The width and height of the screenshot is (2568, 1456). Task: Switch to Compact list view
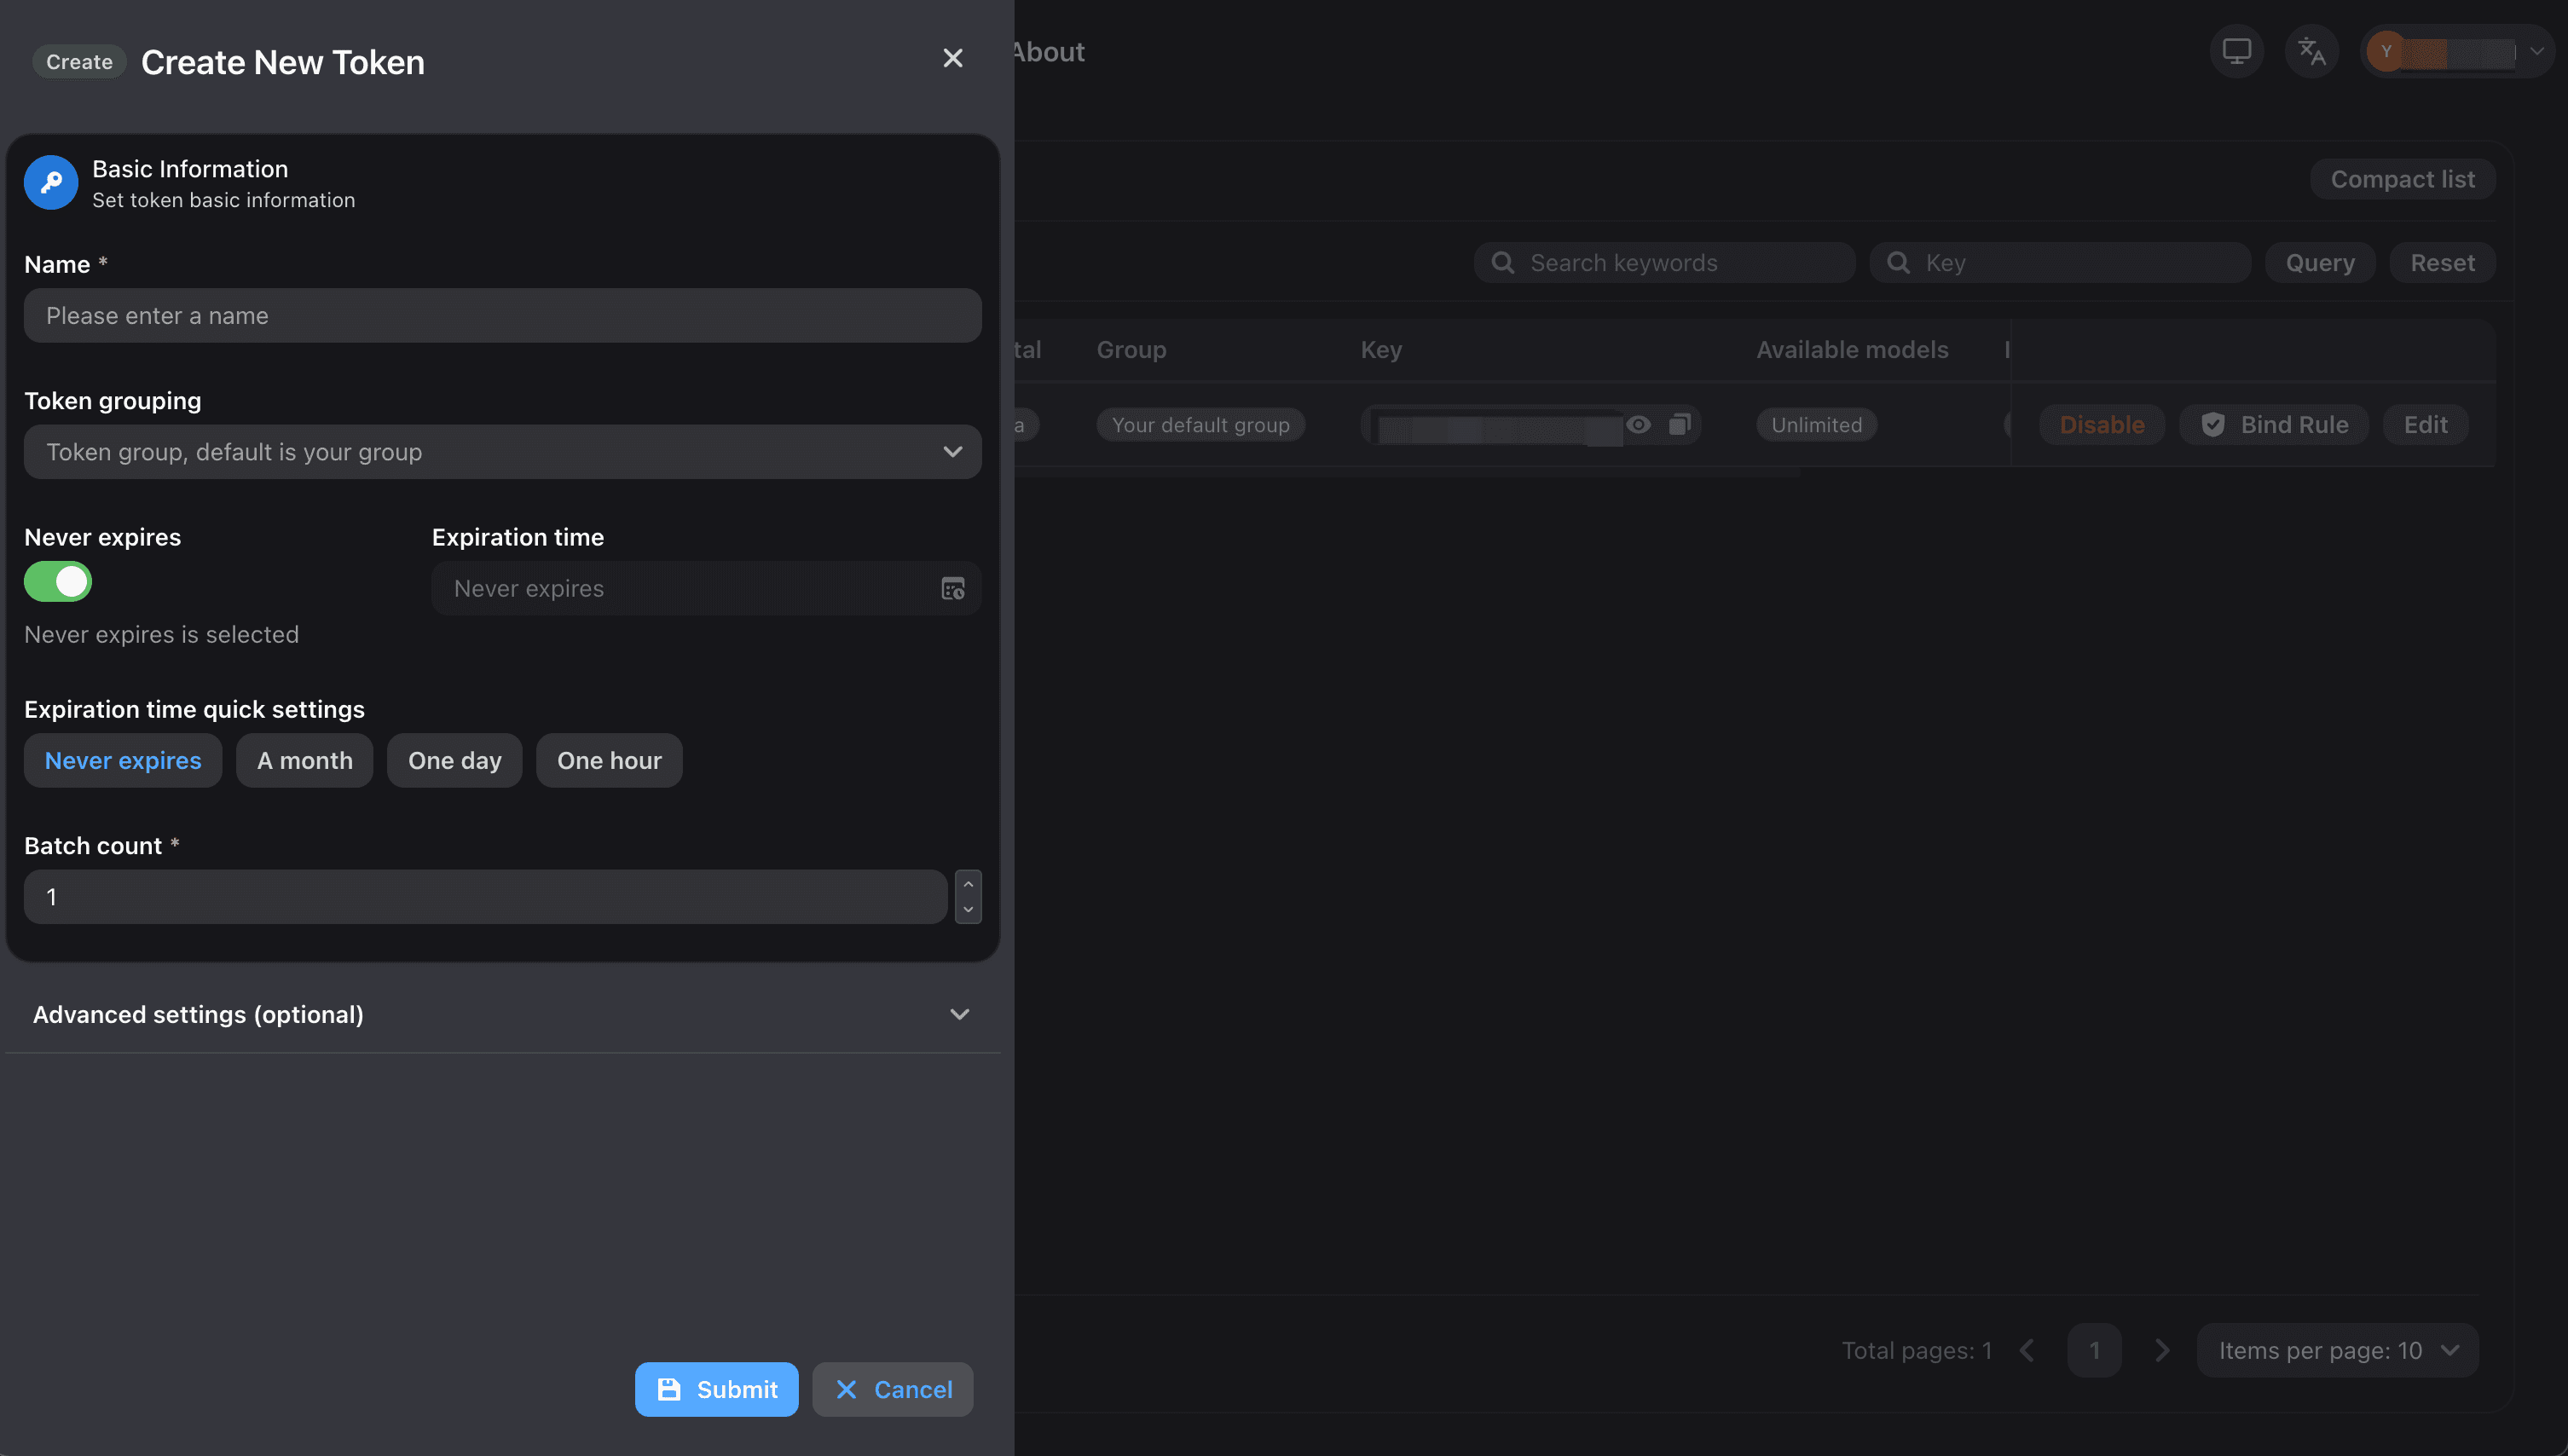click(2402, 180)
